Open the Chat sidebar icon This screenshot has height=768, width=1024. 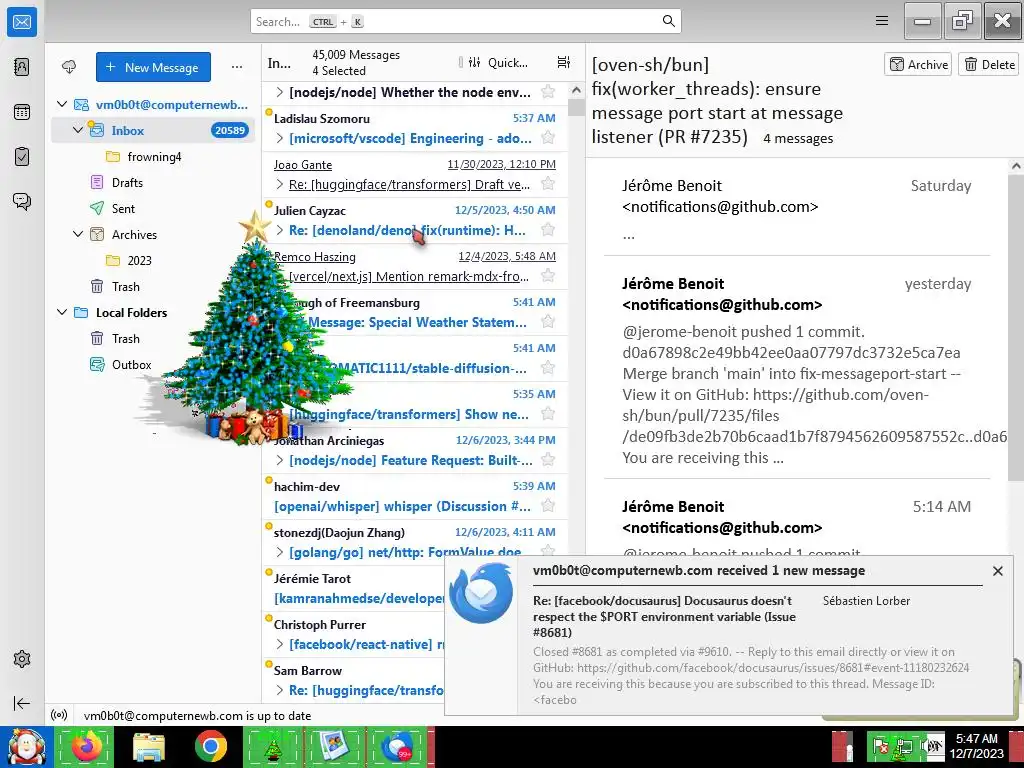(22, 201)
